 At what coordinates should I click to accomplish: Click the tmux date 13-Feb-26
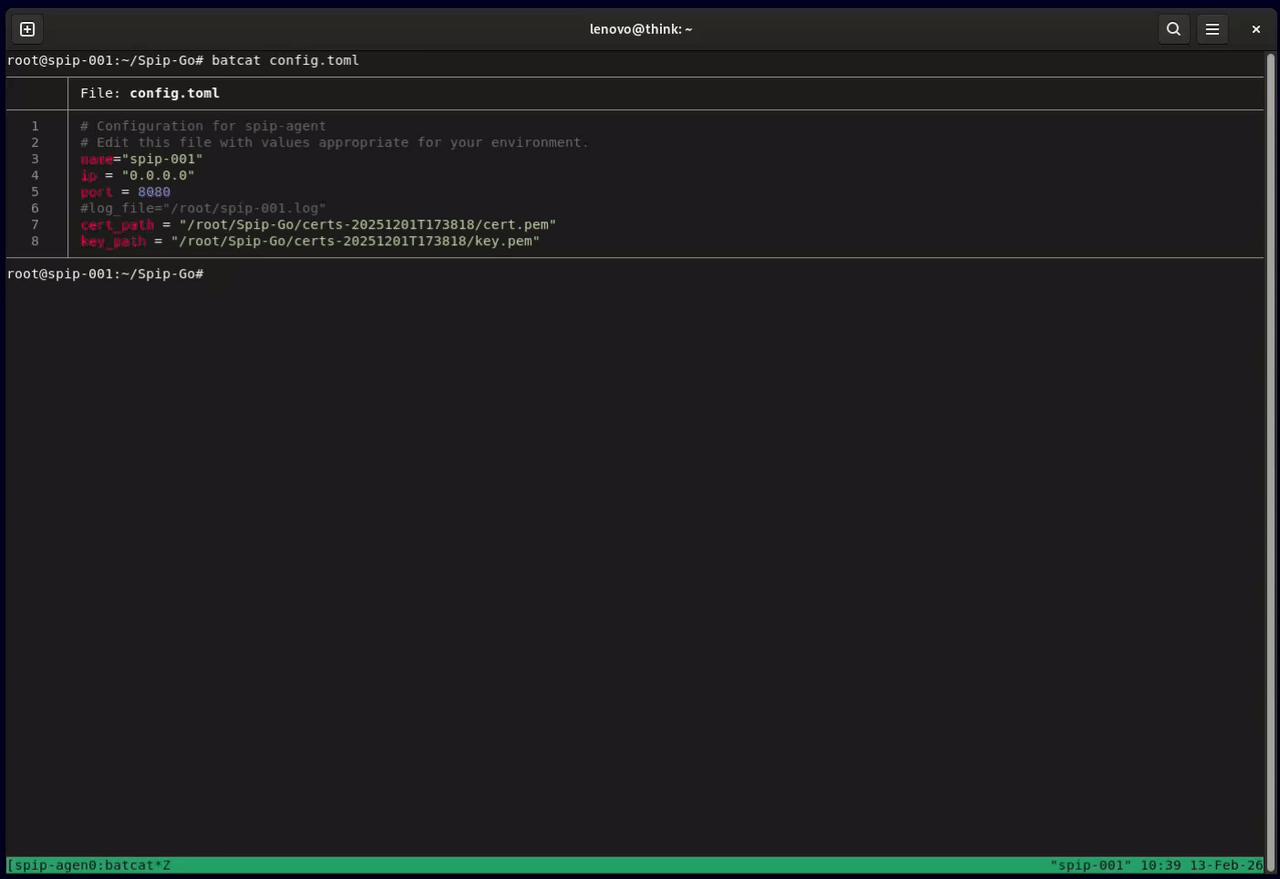coord(1226,865)
